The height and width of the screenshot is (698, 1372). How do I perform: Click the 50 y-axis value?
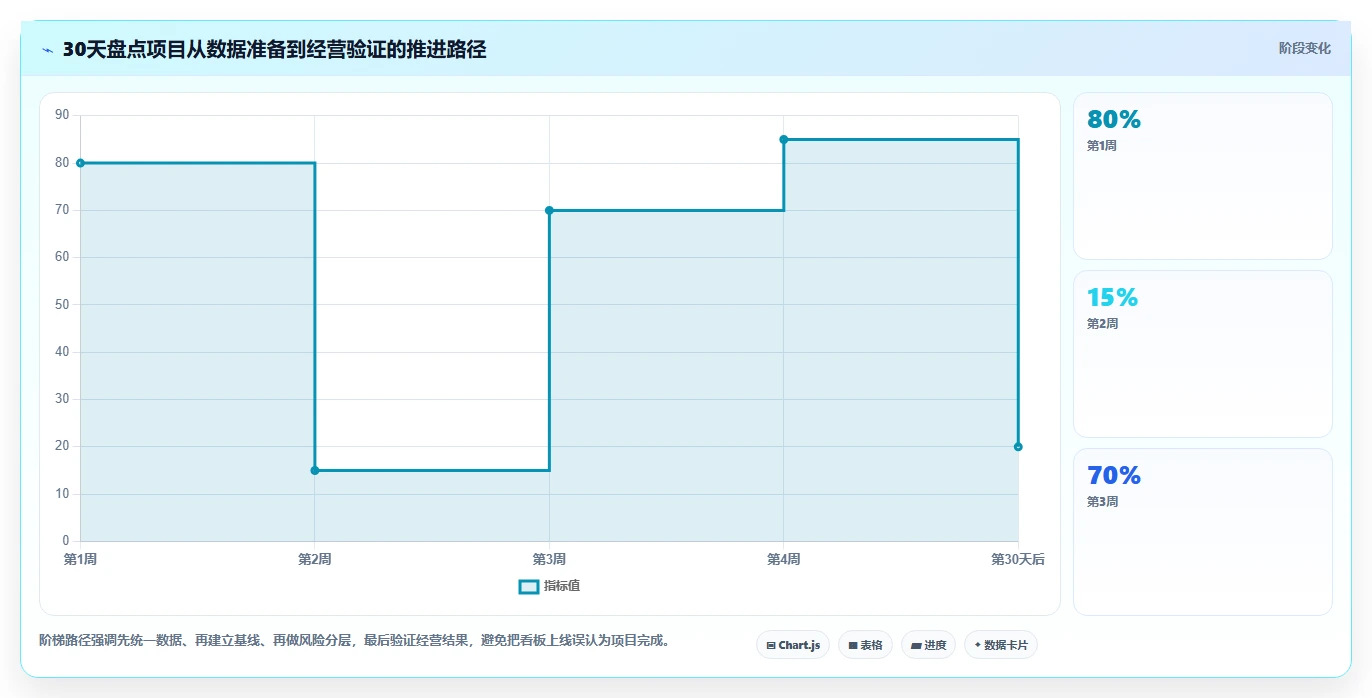62,304
